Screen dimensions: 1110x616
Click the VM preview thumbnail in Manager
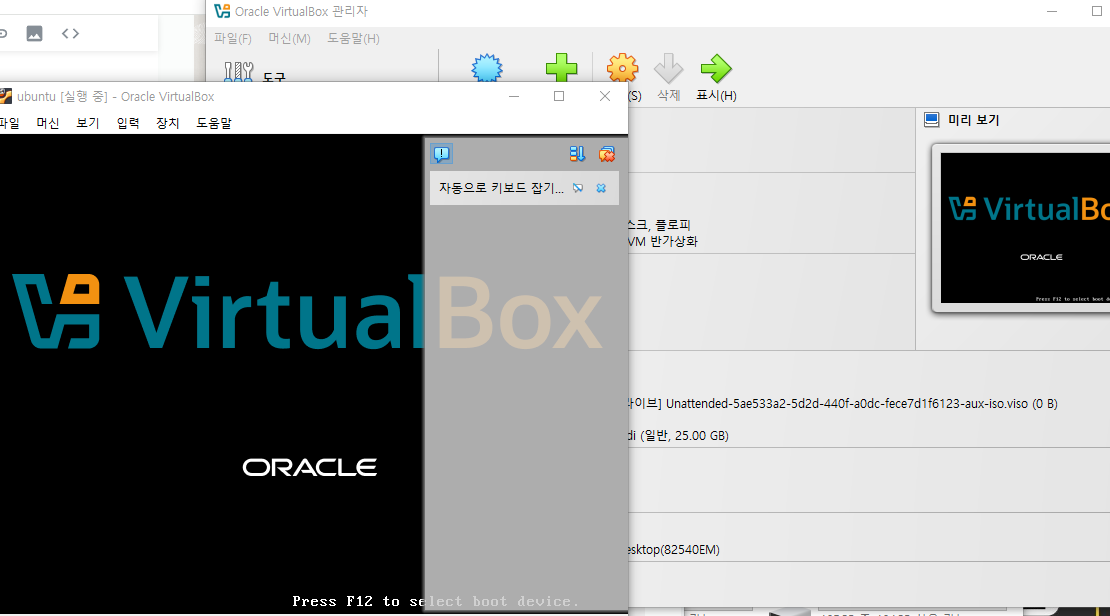tap(1025, 228)
